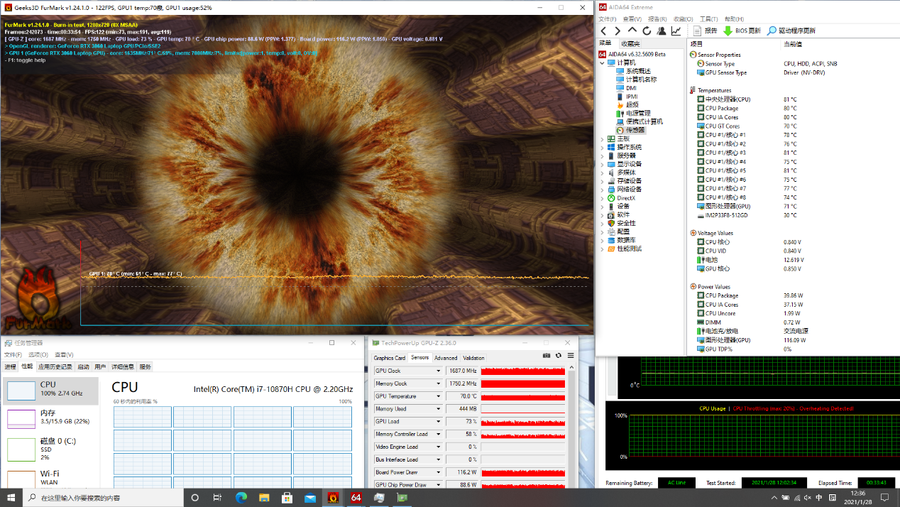The height and width of the screenshot is (507, 900).
Task: Expand the 性能测试 tree node
Action: tap(602, 249)
